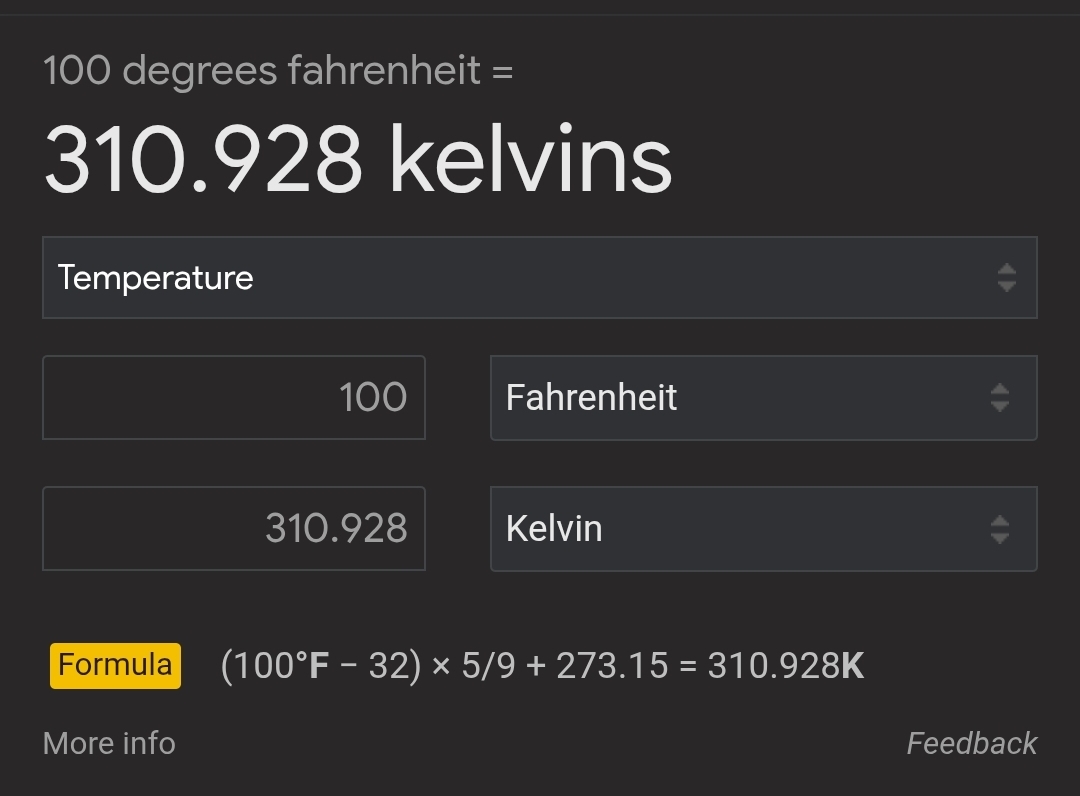Click the "100 degrees fahrenheit =" heading text
This screenshot has height=796, width=1080.
coord(278,72)
